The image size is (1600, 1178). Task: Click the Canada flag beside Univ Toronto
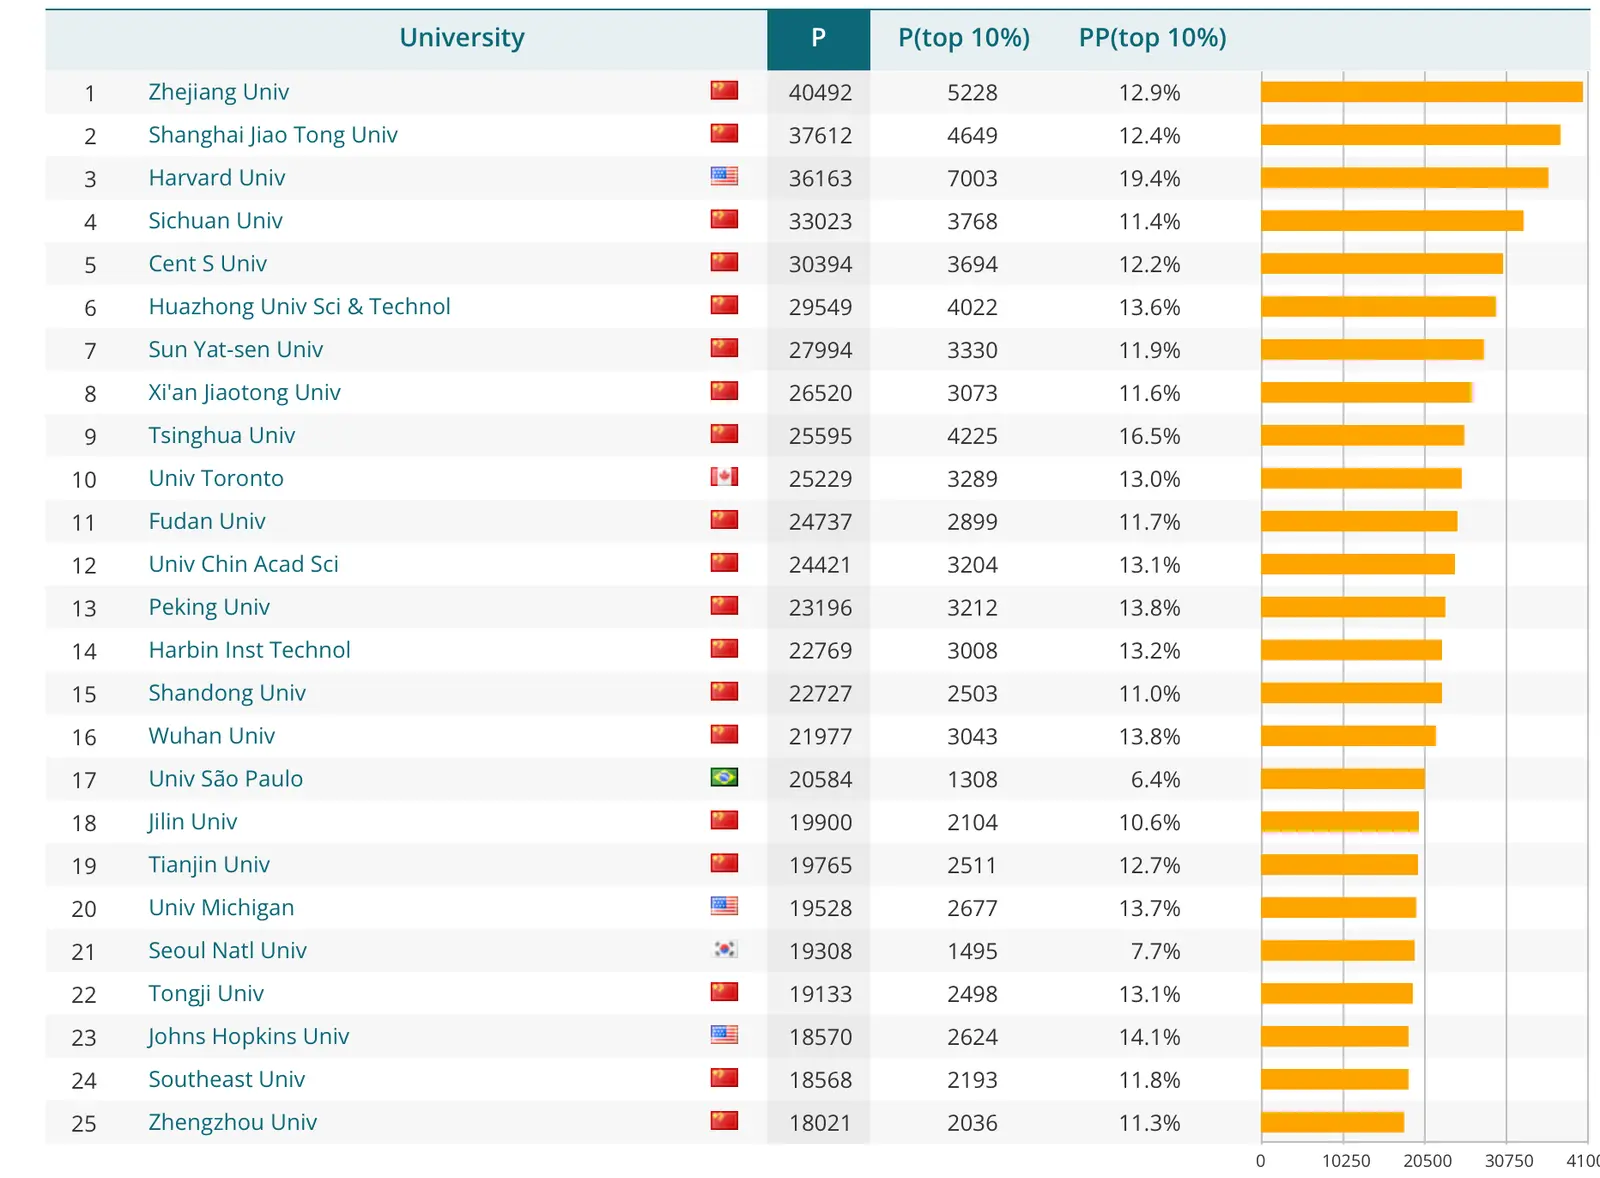click(x=724, y=477)
